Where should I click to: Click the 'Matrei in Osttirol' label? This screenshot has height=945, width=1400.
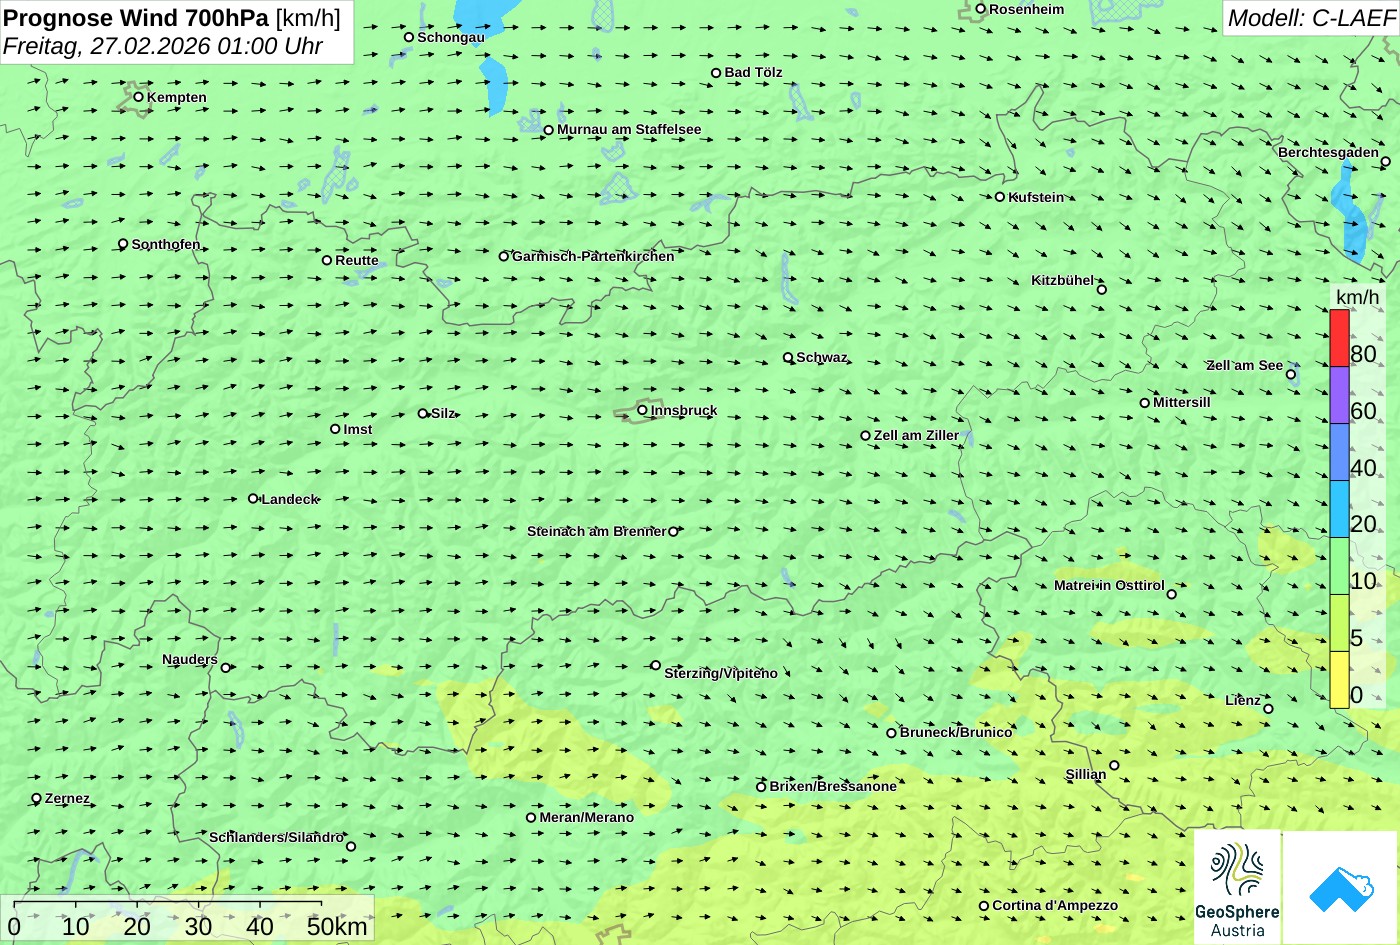(x=1109, y=585)
